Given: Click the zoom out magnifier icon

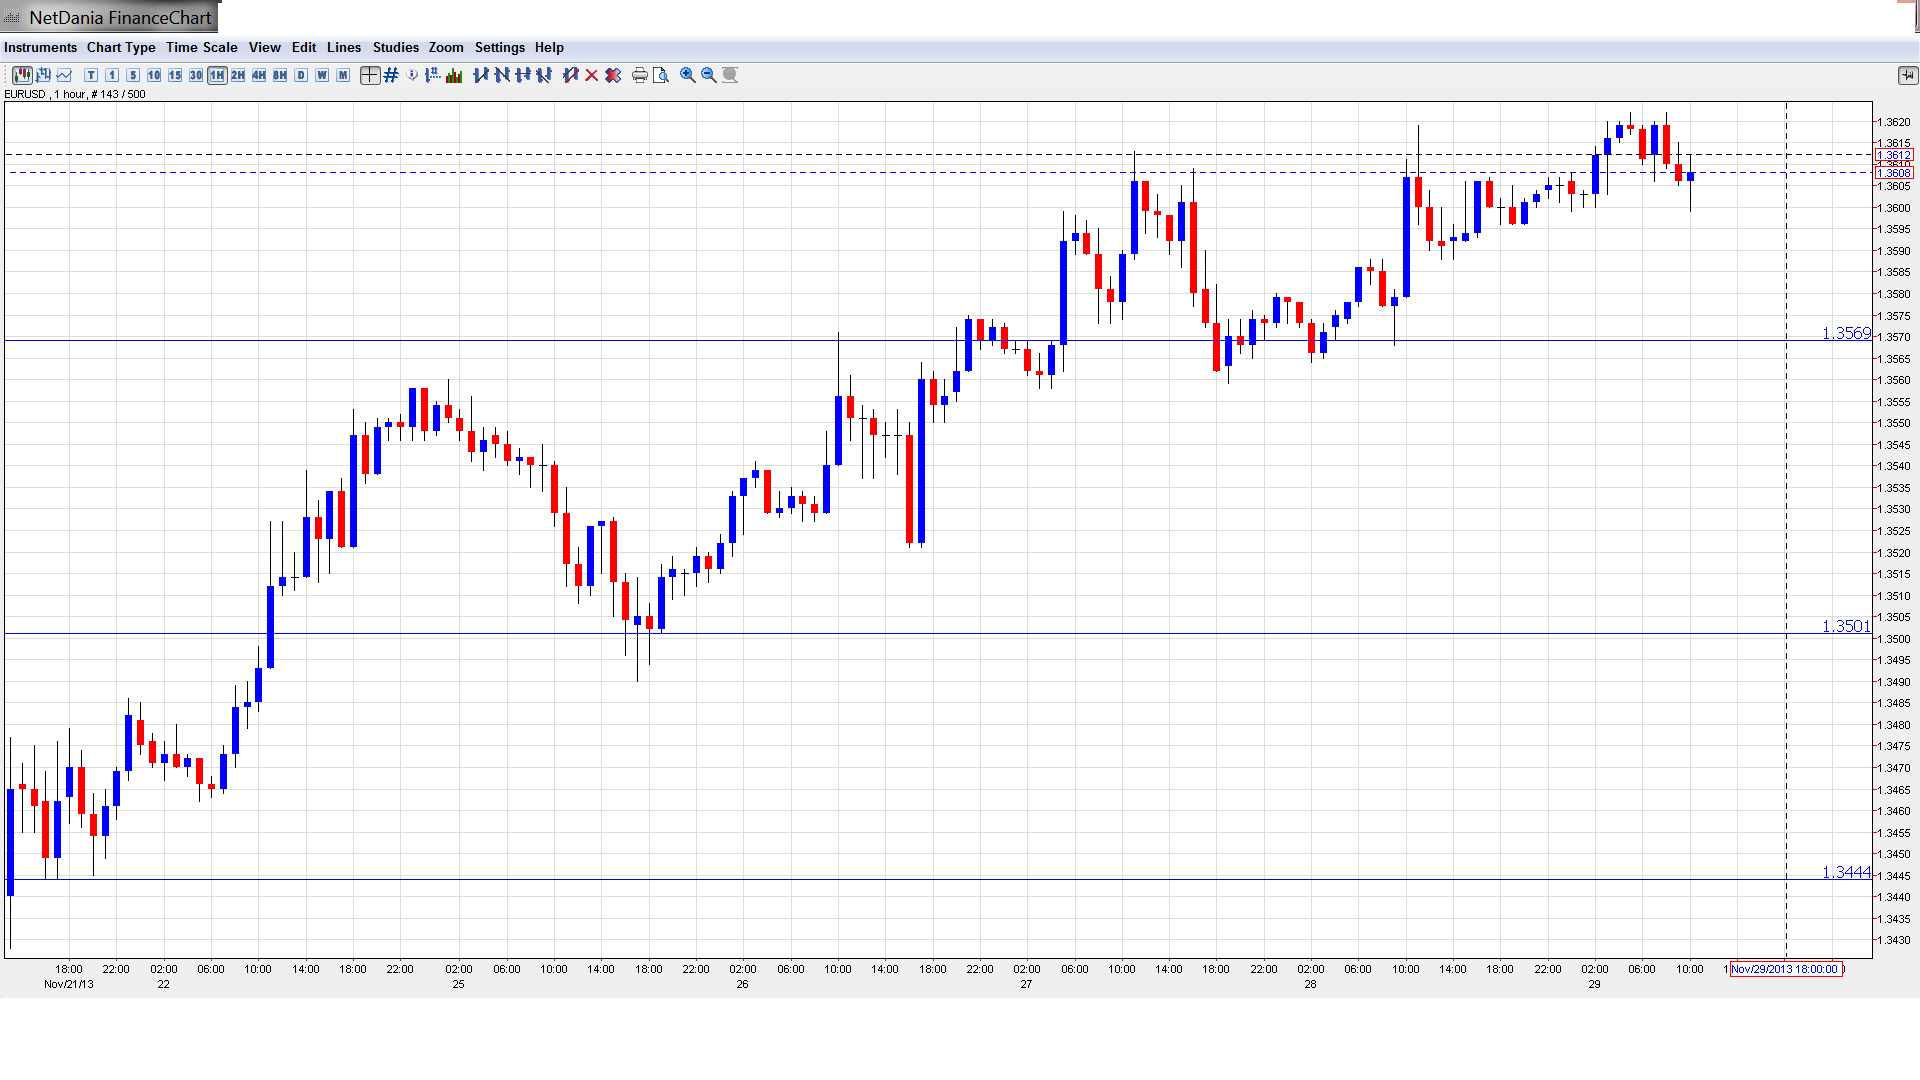Looking at the screenshot, I should pos(709,75).
